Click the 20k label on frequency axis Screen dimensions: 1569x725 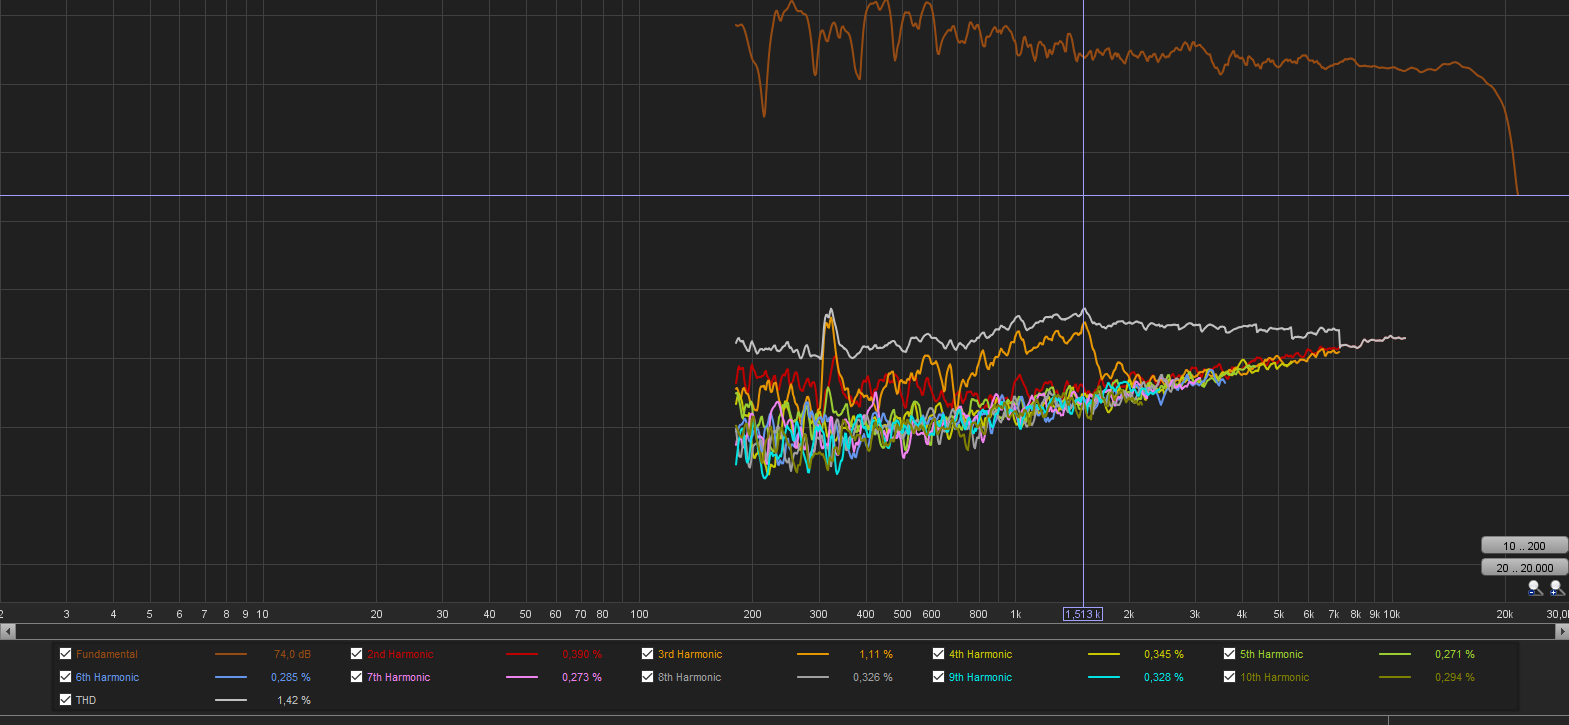(x=1504, y=614)
